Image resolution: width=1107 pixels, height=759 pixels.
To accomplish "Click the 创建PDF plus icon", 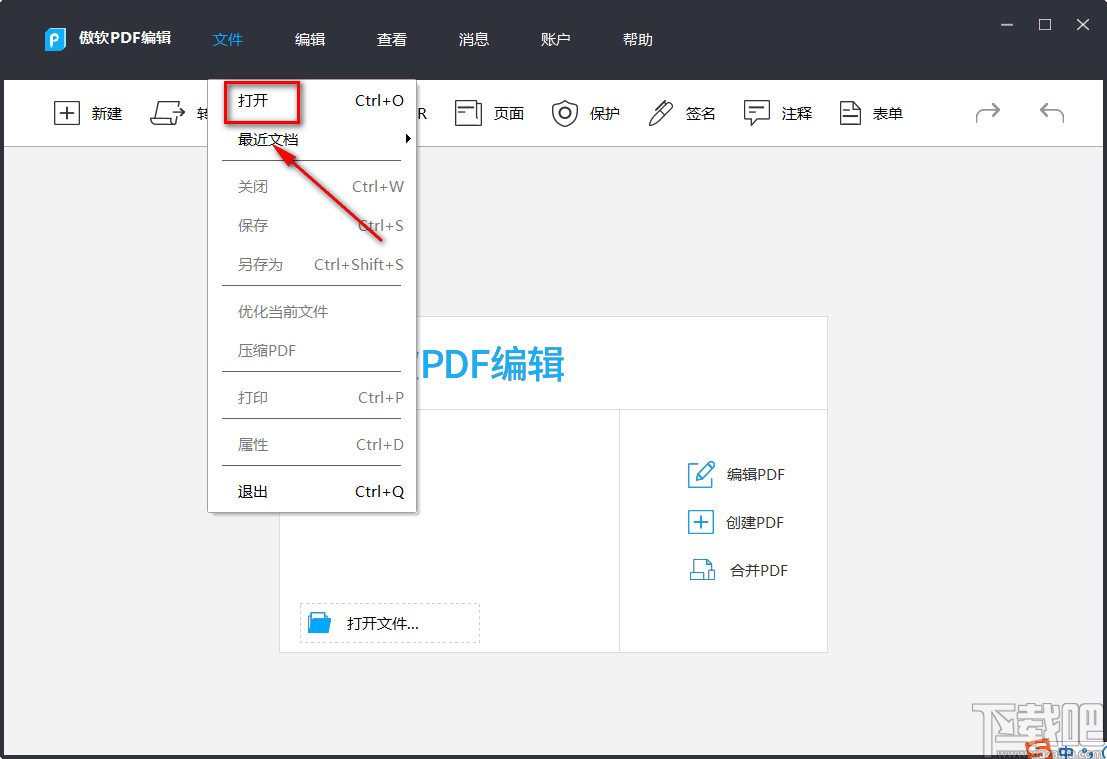I will click(x=701, y=522).
